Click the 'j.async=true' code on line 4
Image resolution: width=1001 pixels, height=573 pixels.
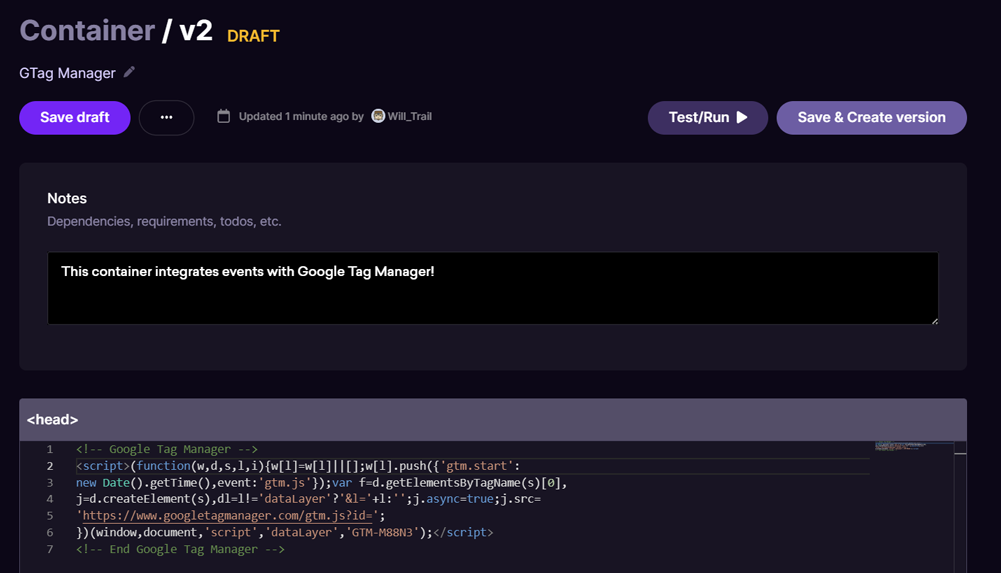pos(453,499)
